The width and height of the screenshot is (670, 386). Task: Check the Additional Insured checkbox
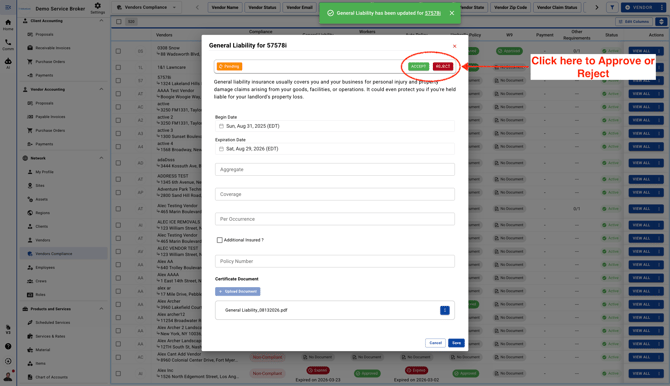point(219,240)
